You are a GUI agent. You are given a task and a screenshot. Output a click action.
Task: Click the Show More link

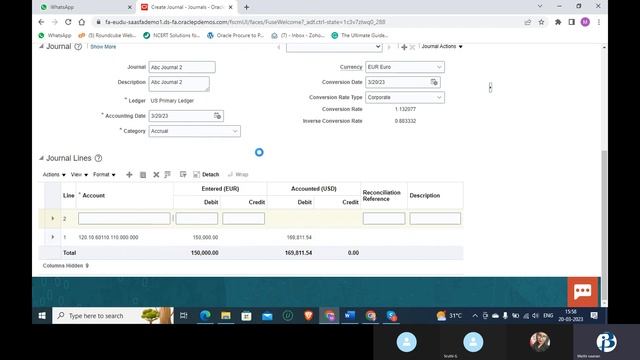pyautogui.click(x=103, y=47)
